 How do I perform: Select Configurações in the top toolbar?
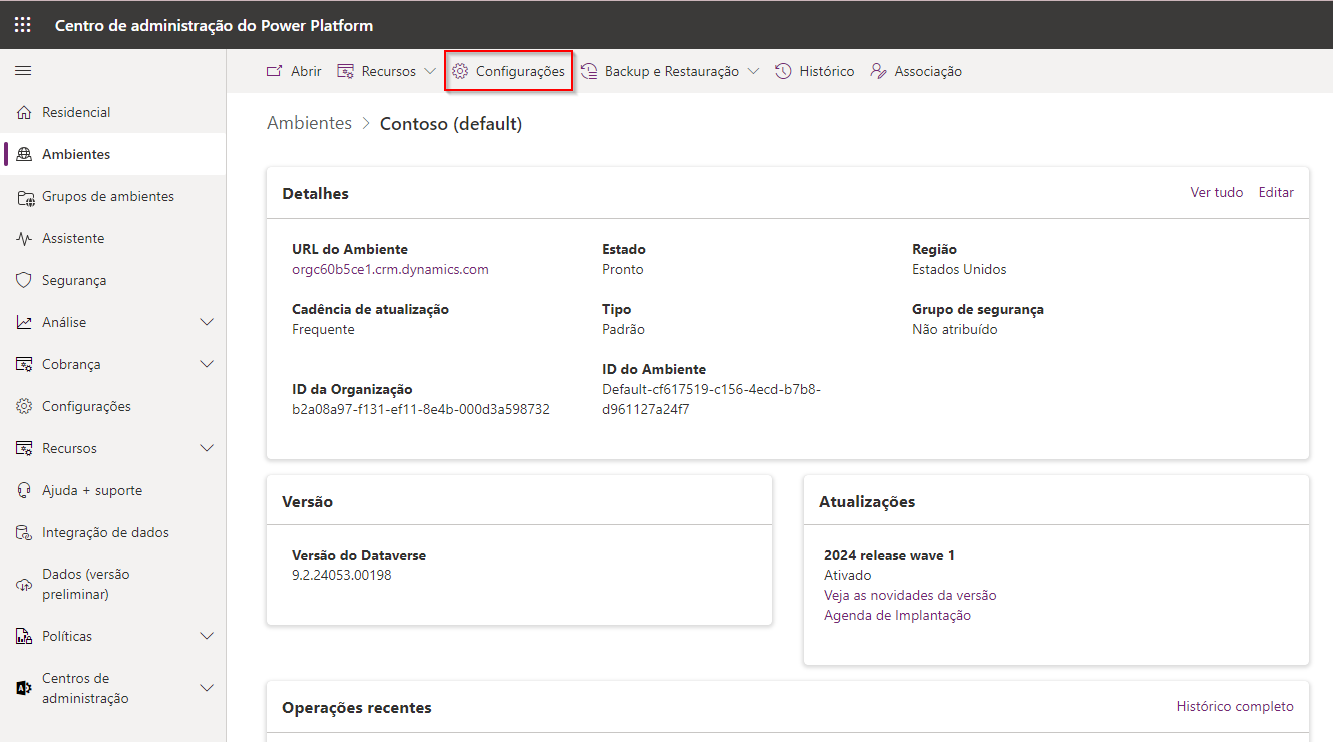509,72
